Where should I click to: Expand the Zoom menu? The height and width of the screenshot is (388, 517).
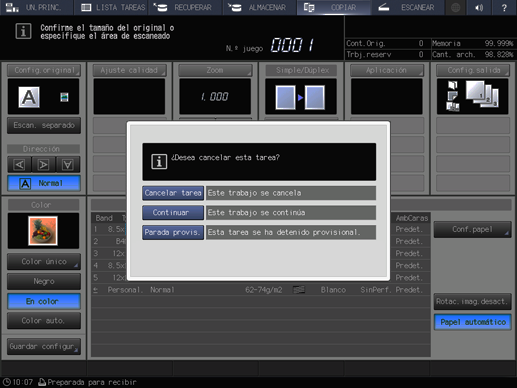(215, 70)
